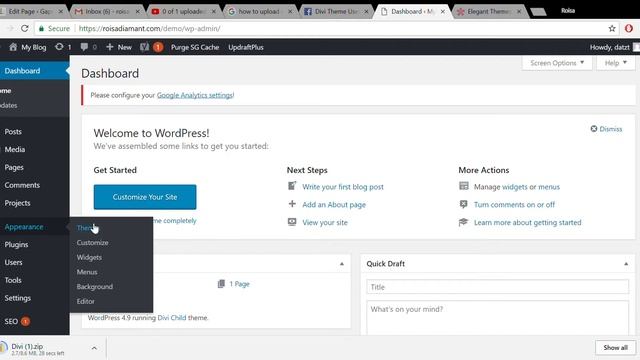Switch to the YouTube upload tab

(x=183, y=11)
